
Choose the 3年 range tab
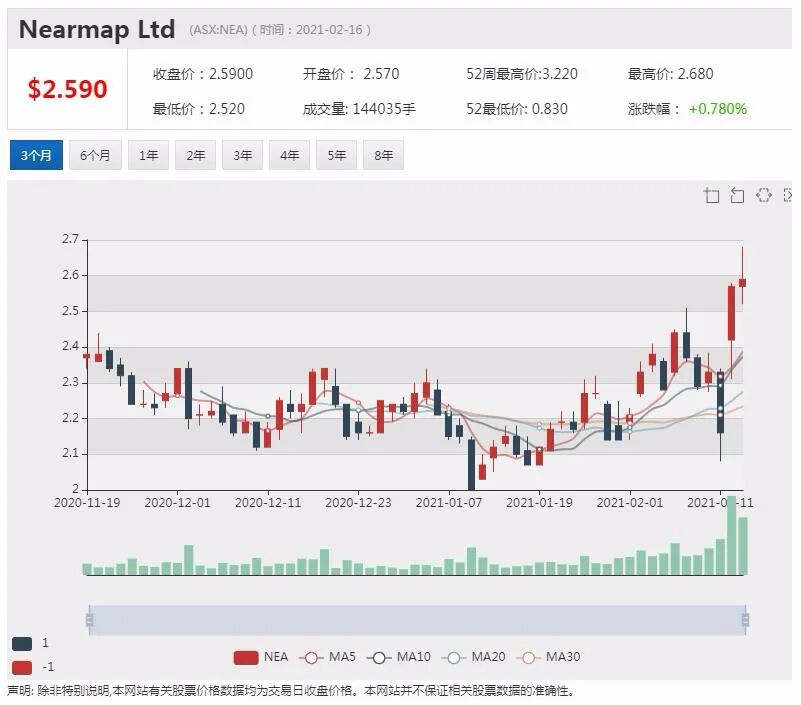242,155
